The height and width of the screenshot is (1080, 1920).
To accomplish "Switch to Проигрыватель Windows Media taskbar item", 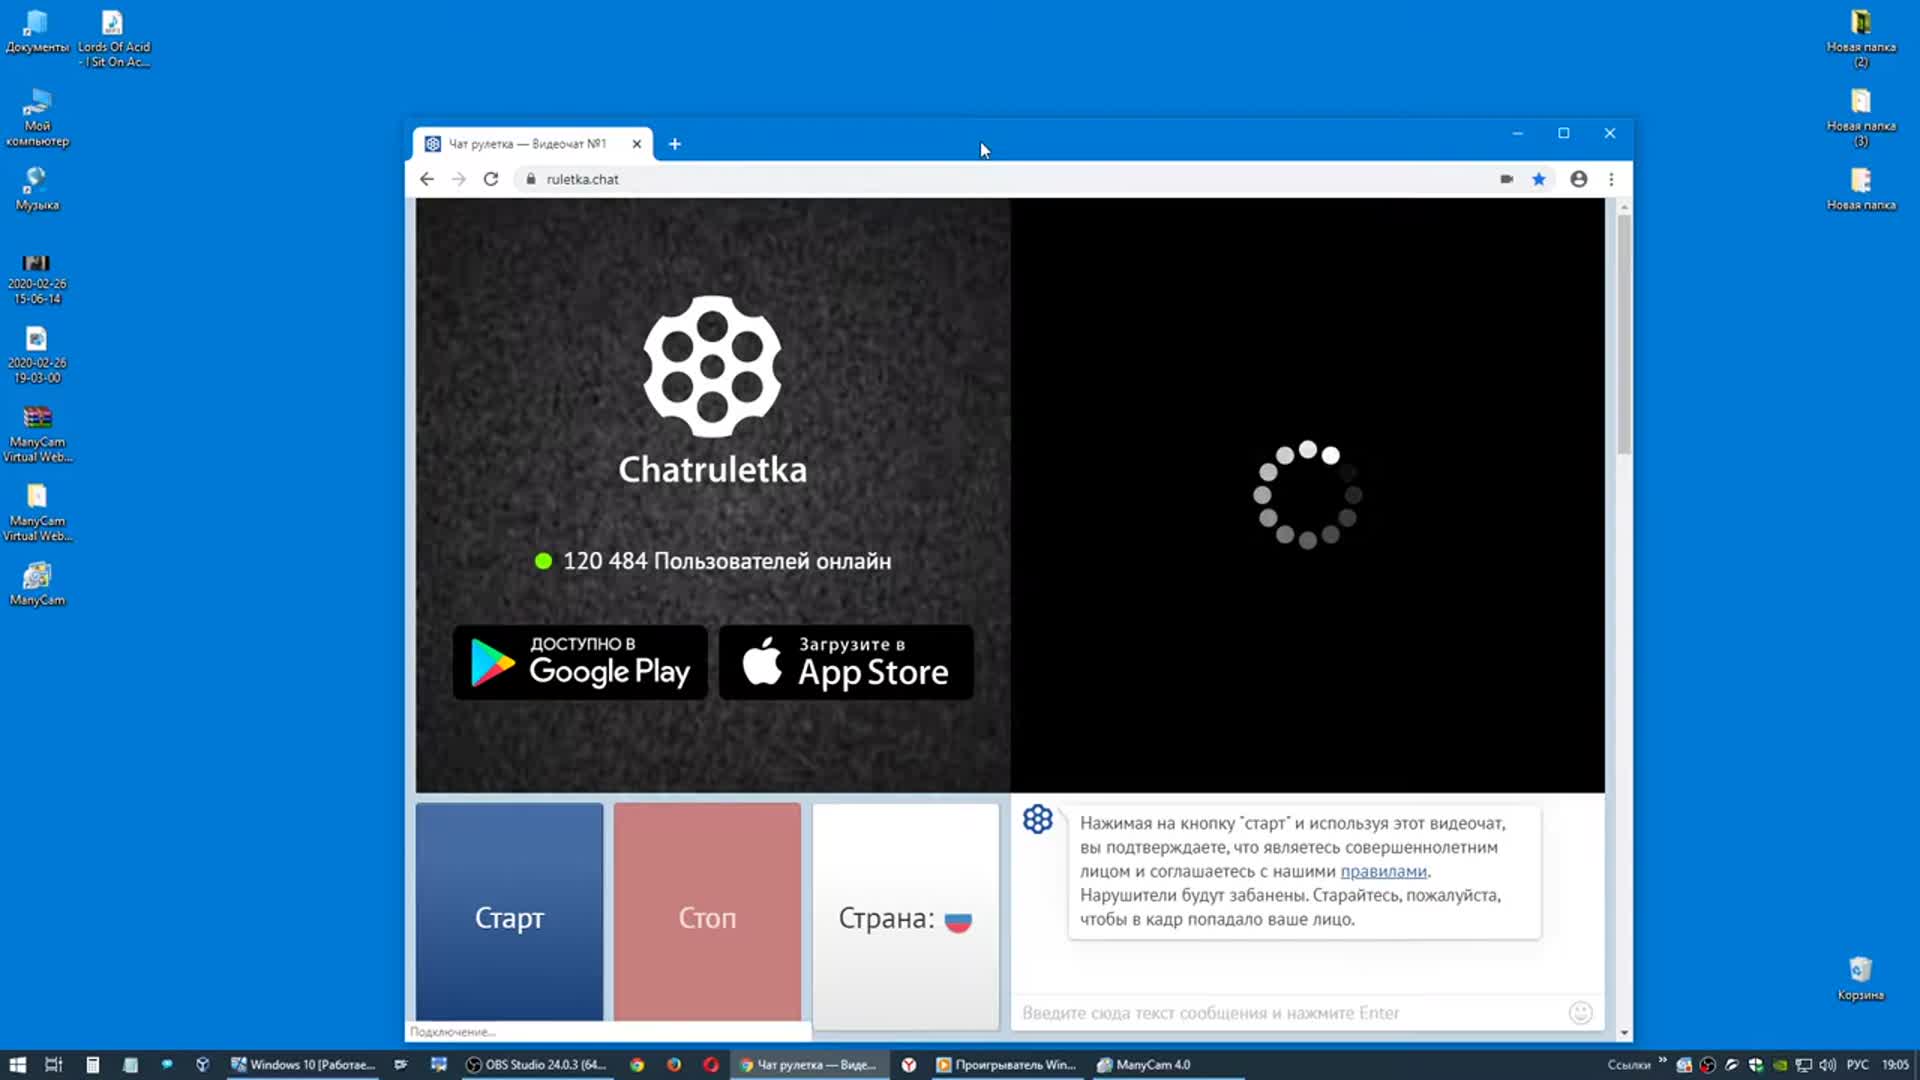I will tap(1007, 1065).
